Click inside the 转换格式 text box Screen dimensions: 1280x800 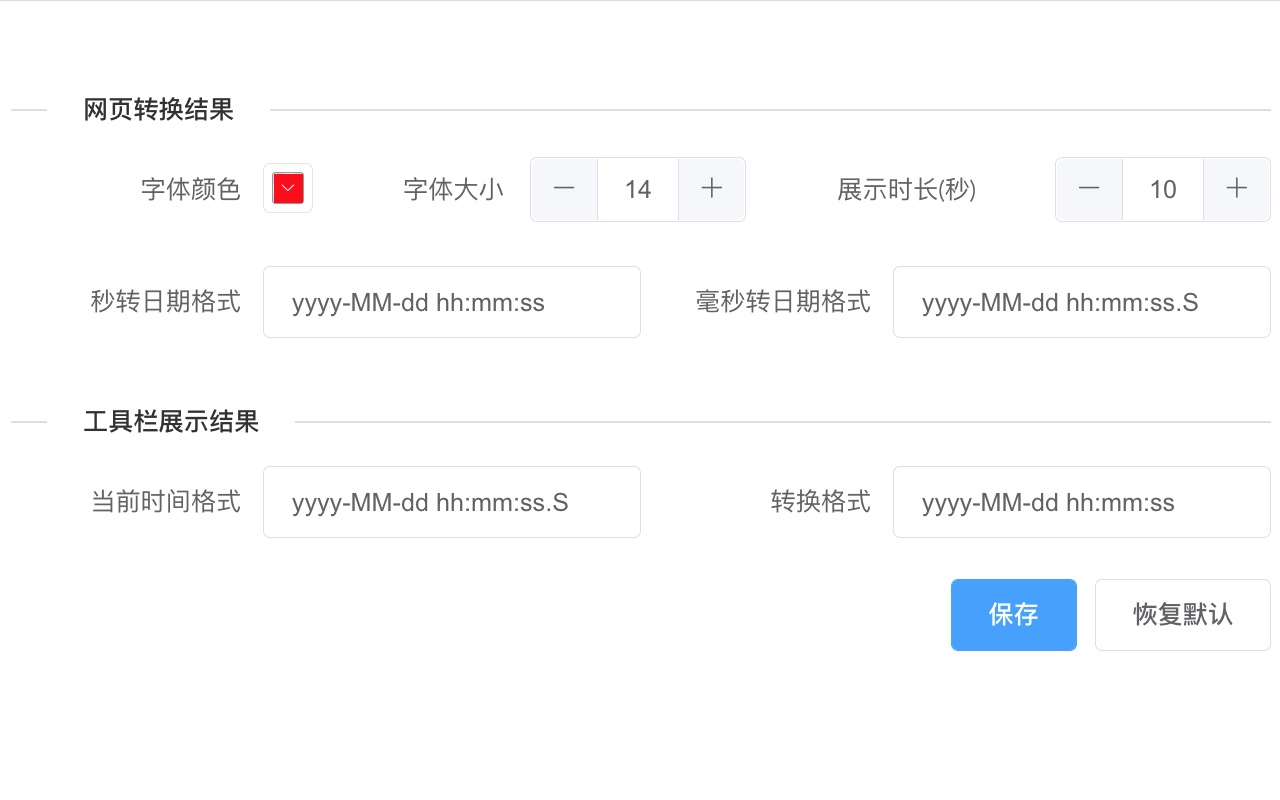(x=1081, y=501)
